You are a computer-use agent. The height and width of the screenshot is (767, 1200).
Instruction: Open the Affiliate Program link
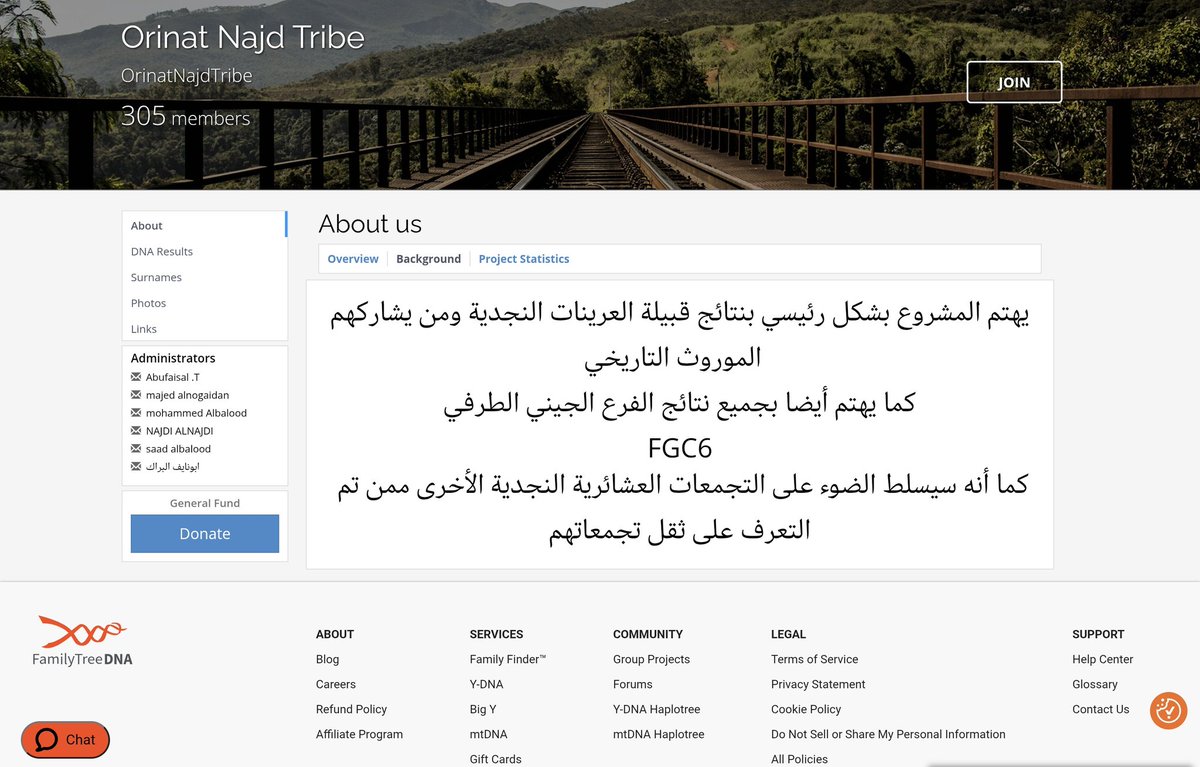coord(359,735)
